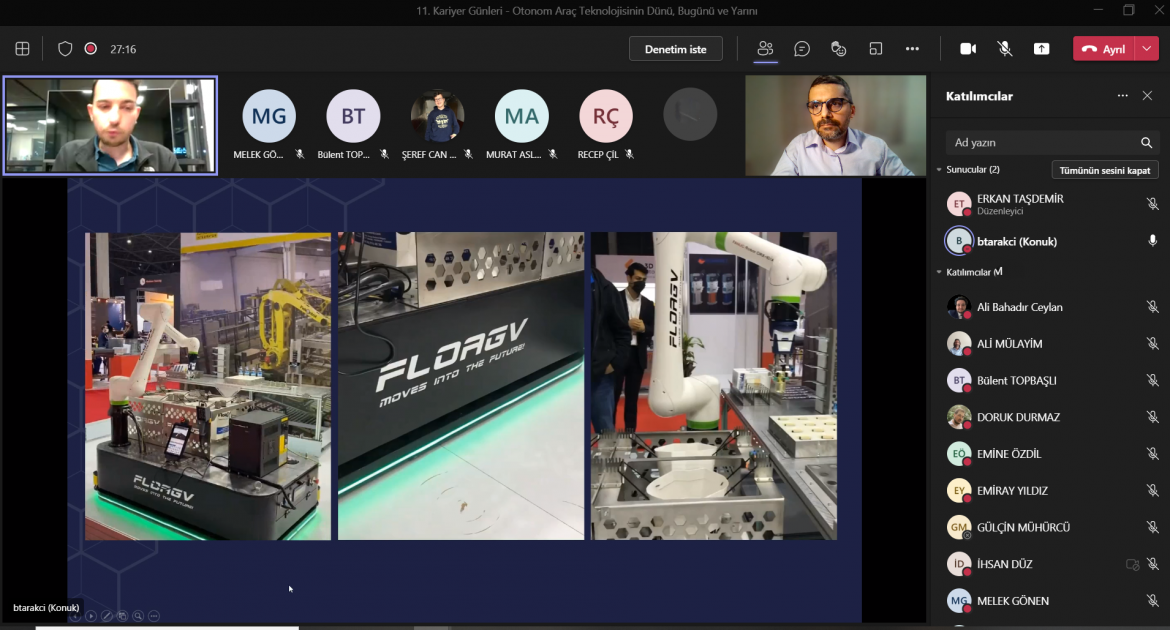Go to next slide arrow

point(91,616)
